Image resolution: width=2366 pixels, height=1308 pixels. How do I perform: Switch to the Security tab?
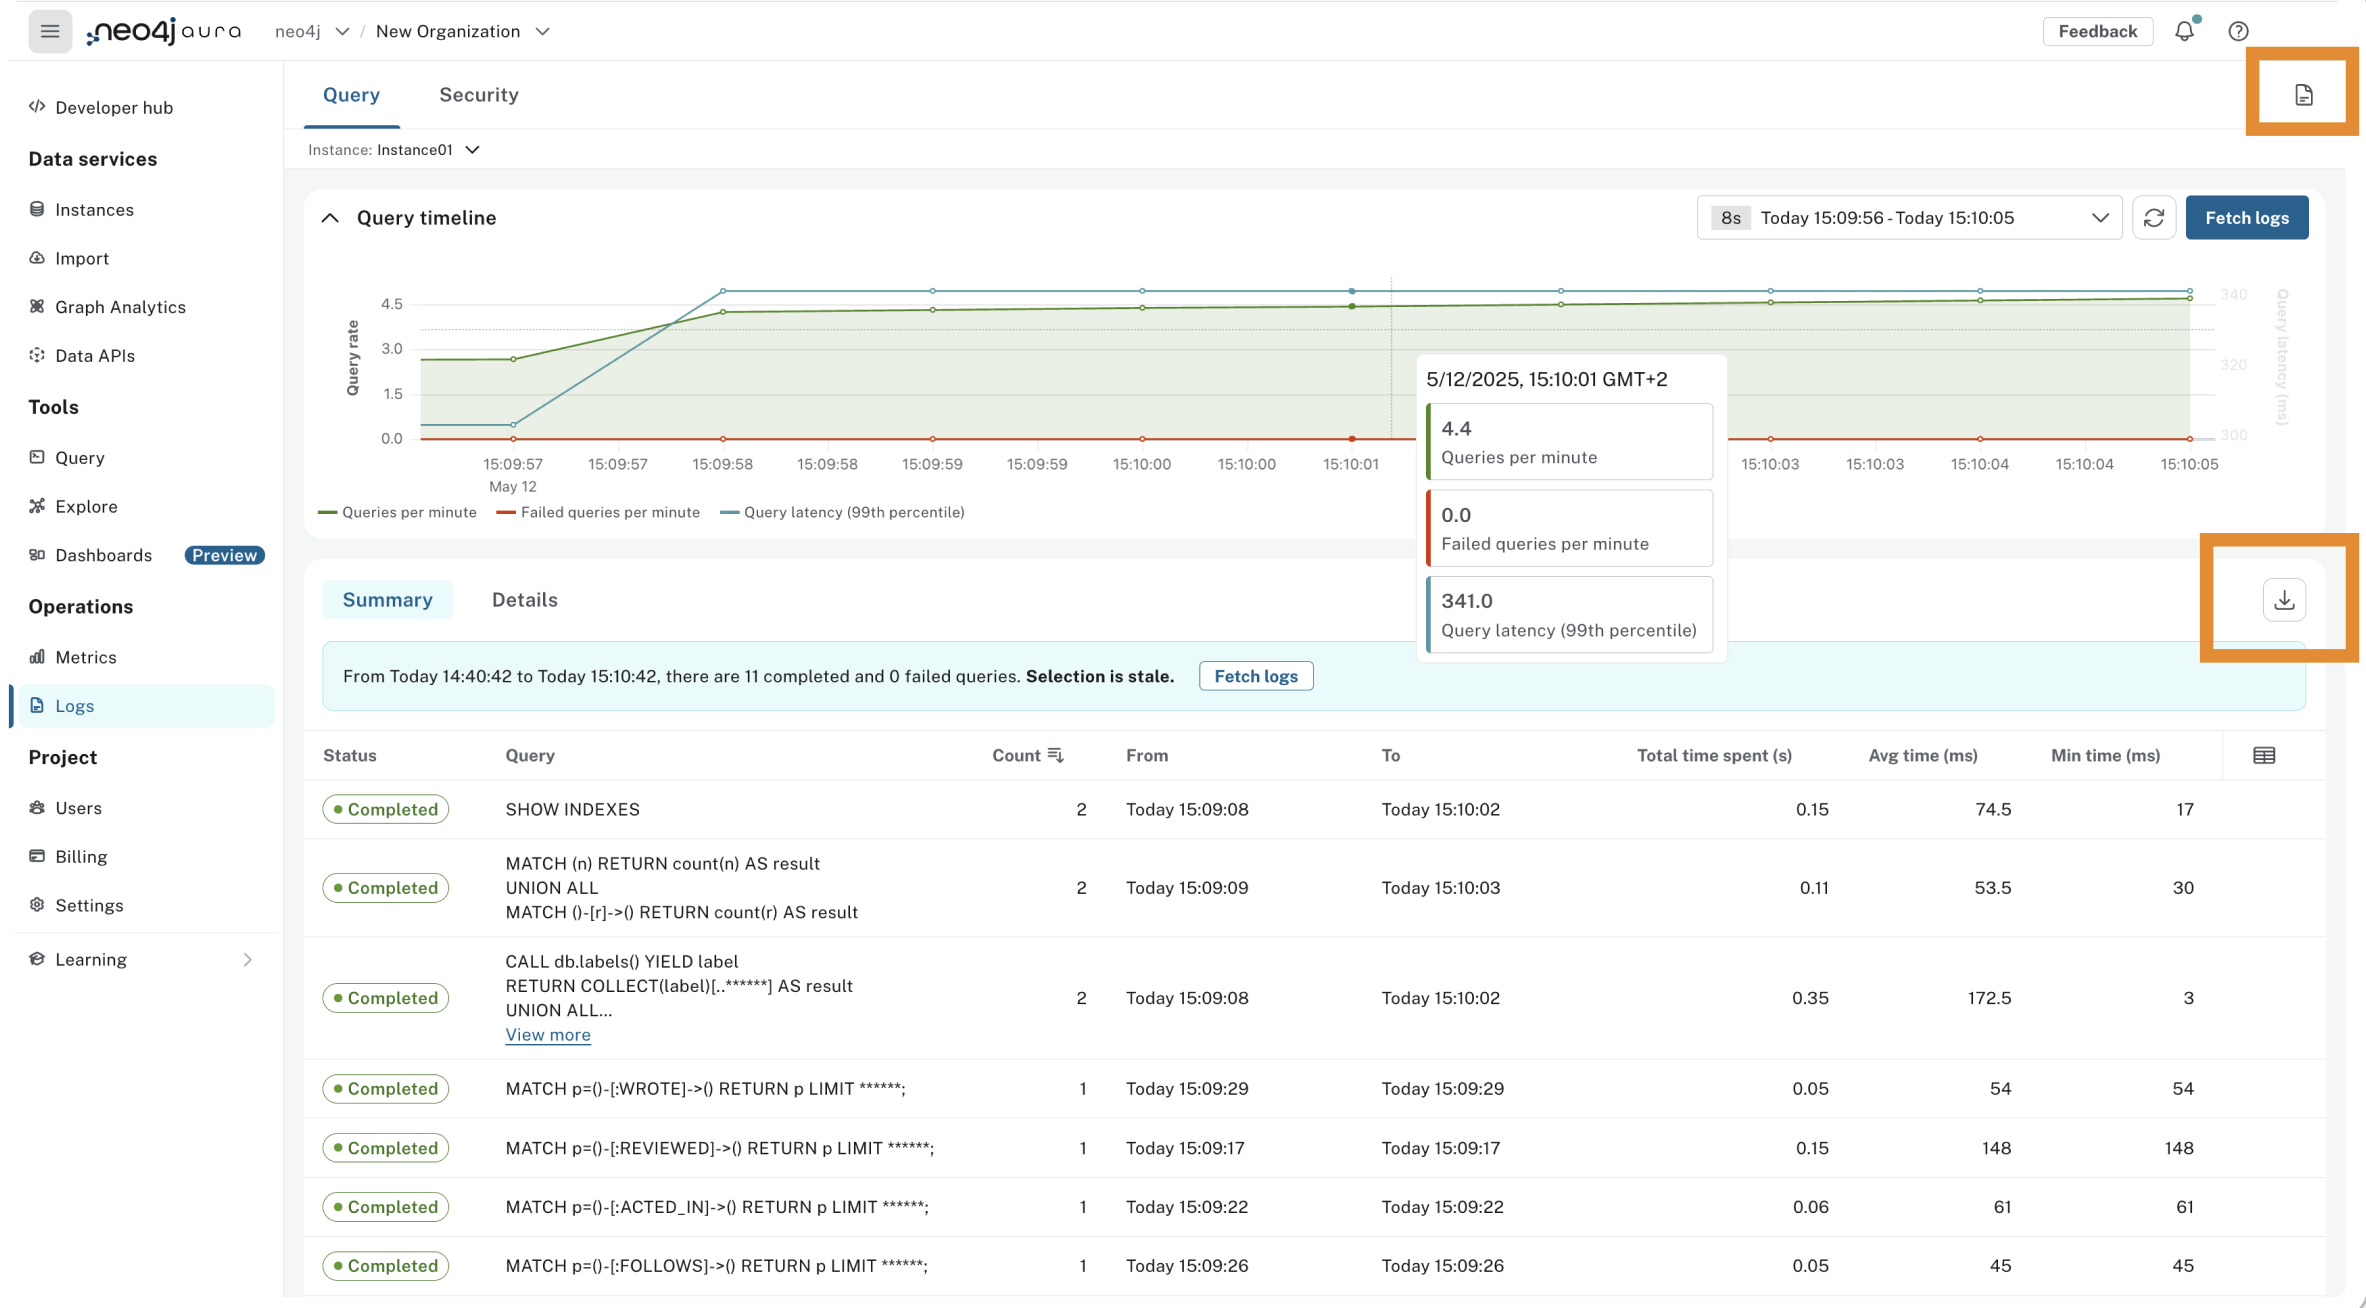[x=478, y=95]
